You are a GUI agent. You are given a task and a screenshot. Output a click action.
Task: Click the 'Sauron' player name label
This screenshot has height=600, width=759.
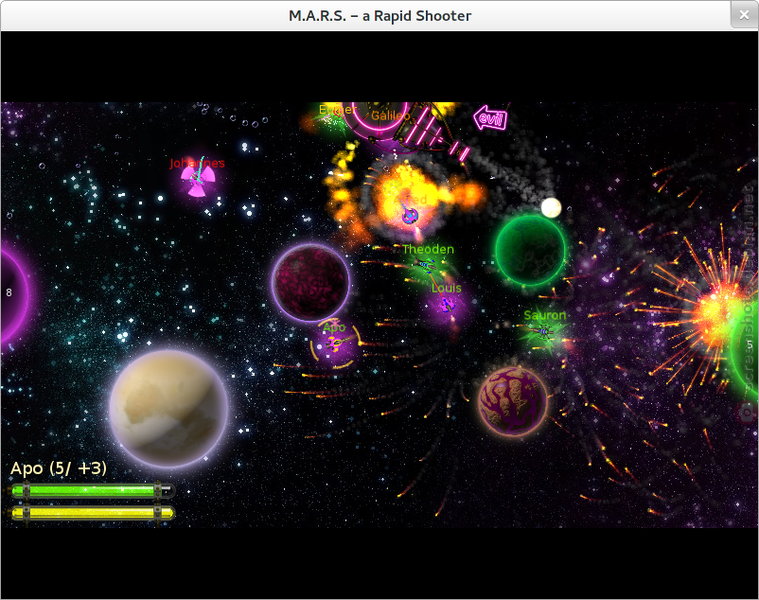[x=545, y=315]
